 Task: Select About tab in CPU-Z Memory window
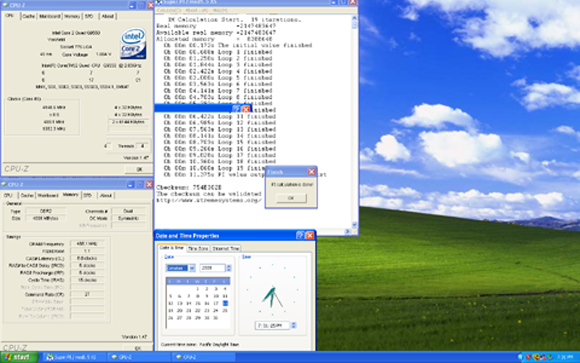click(x=106, y=195)
